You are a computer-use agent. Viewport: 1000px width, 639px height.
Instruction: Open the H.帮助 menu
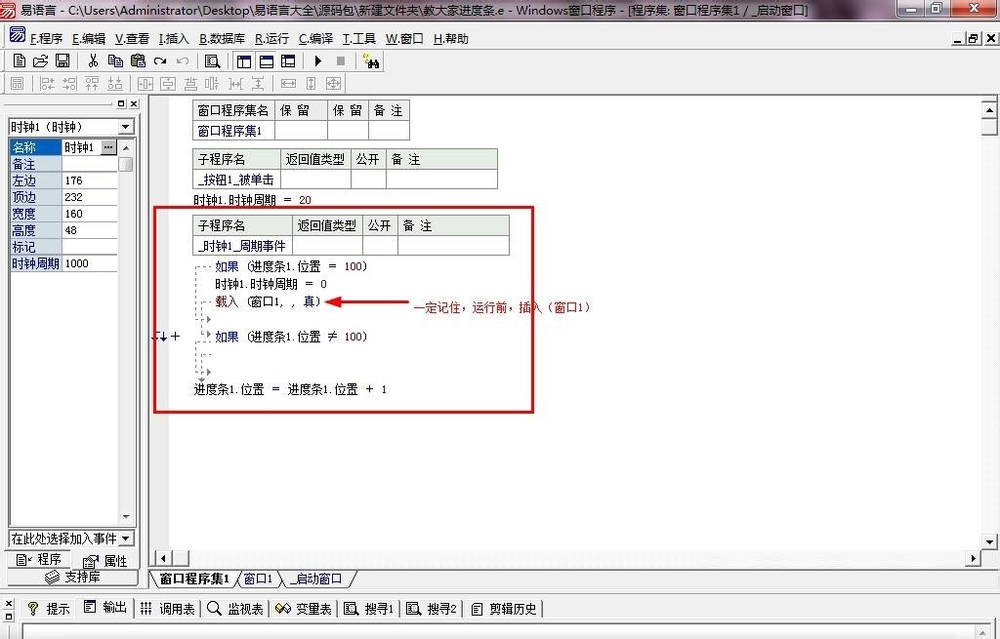[451, 39]
